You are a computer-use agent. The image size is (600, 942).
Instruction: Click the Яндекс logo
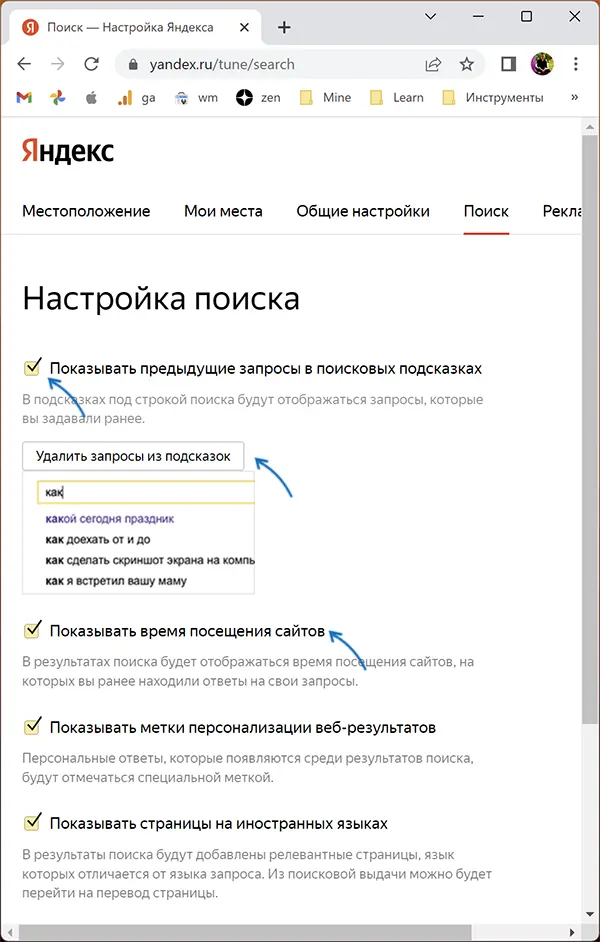point(68,151)
